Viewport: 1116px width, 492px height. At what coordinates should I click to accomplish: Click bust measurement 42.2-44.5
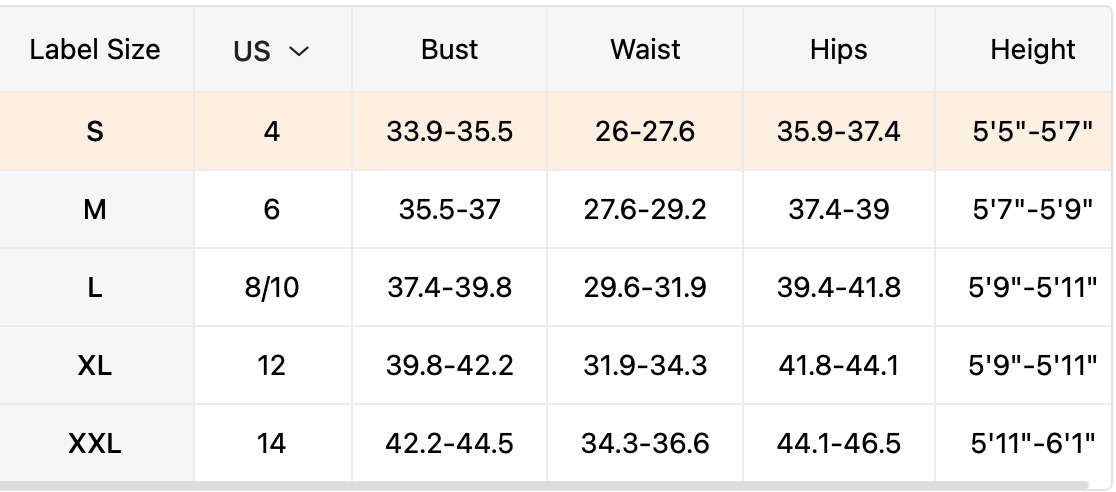(449, 443)
